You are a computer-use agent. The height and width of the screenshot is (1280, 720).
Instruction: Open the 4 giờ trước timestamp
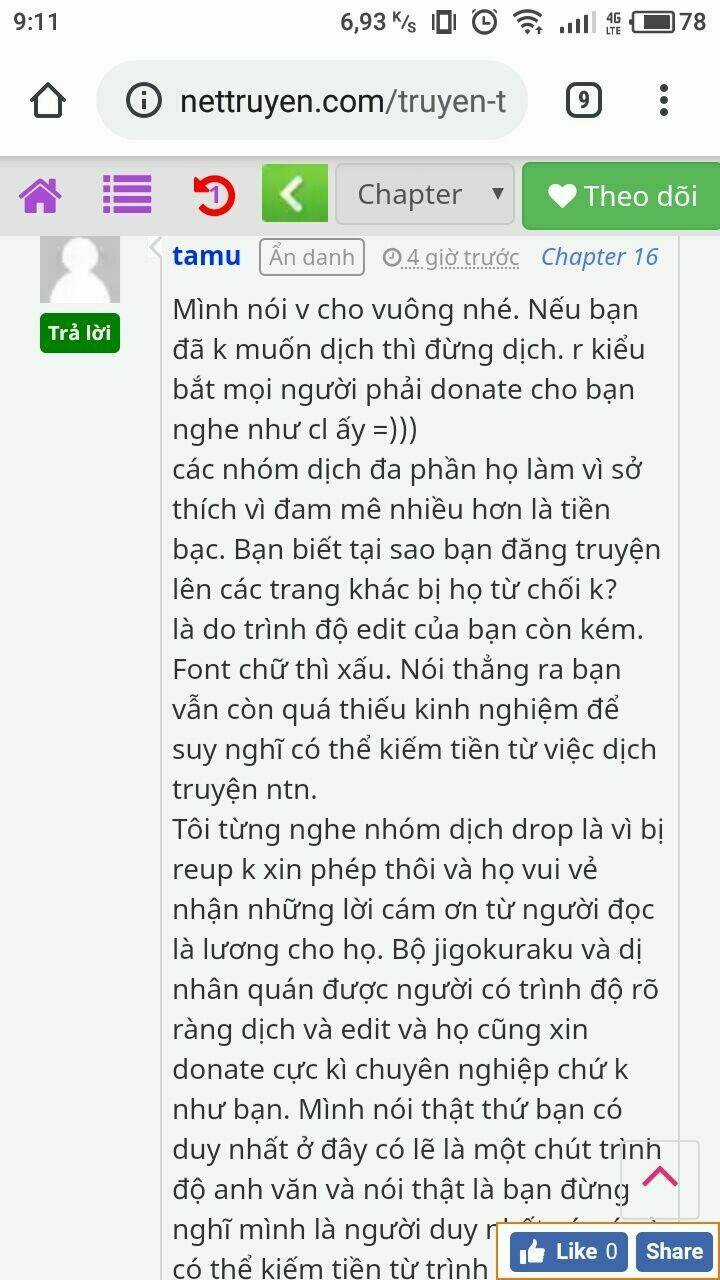pyautogui.click(x=452, y=258)
